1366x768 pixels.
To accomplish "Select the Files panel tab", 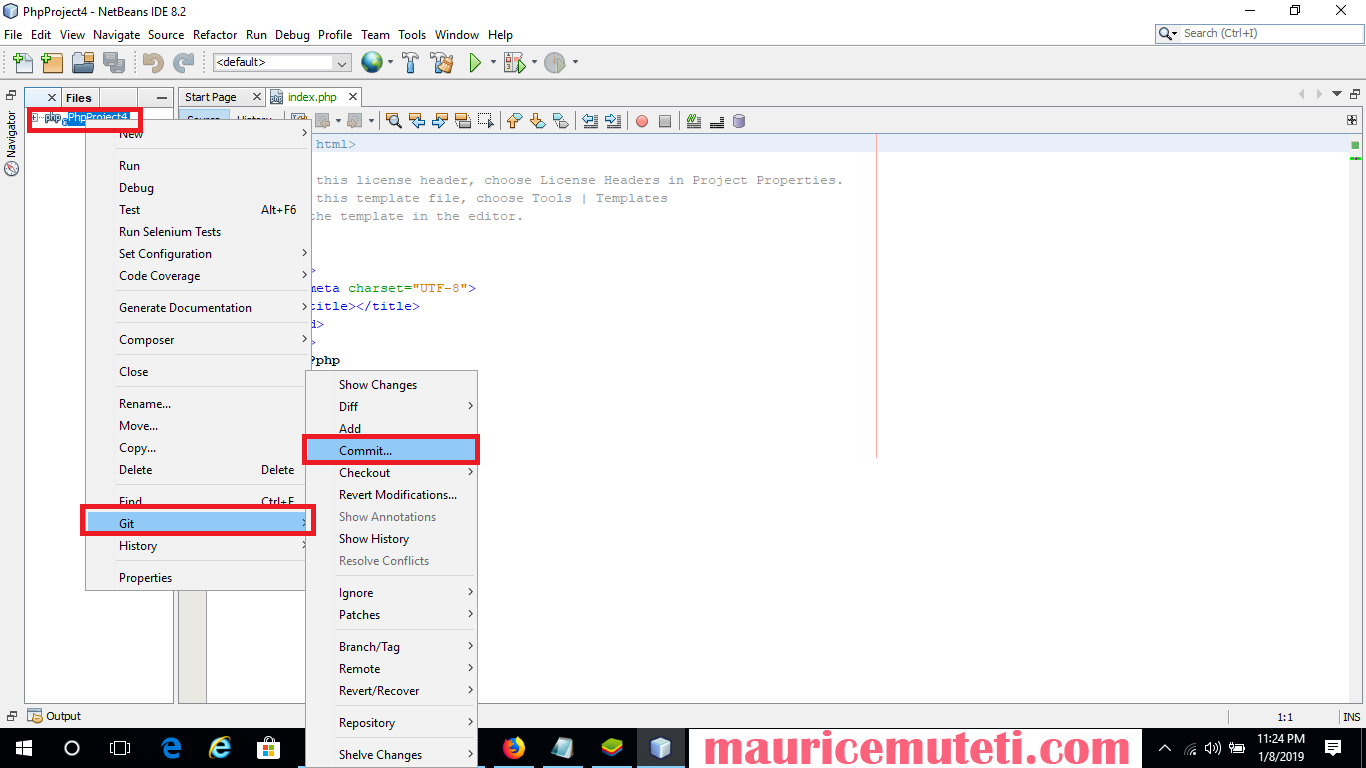I will tap(78, 97).
